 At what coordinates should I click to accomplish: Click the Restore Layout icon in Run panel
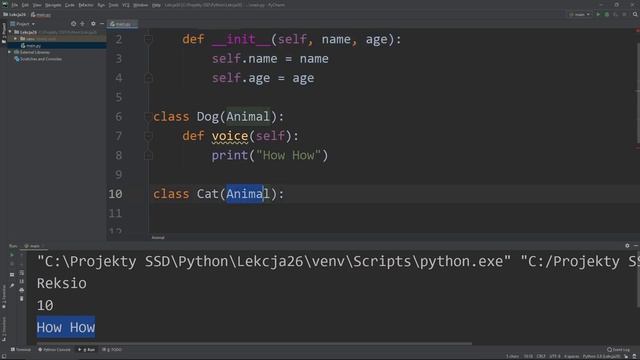click(x=12, y=274)
